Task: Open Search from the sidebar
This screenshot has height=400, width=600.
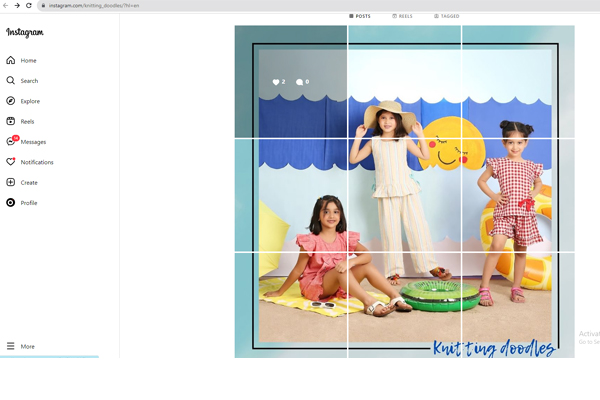Action: [x=11, y=81]
